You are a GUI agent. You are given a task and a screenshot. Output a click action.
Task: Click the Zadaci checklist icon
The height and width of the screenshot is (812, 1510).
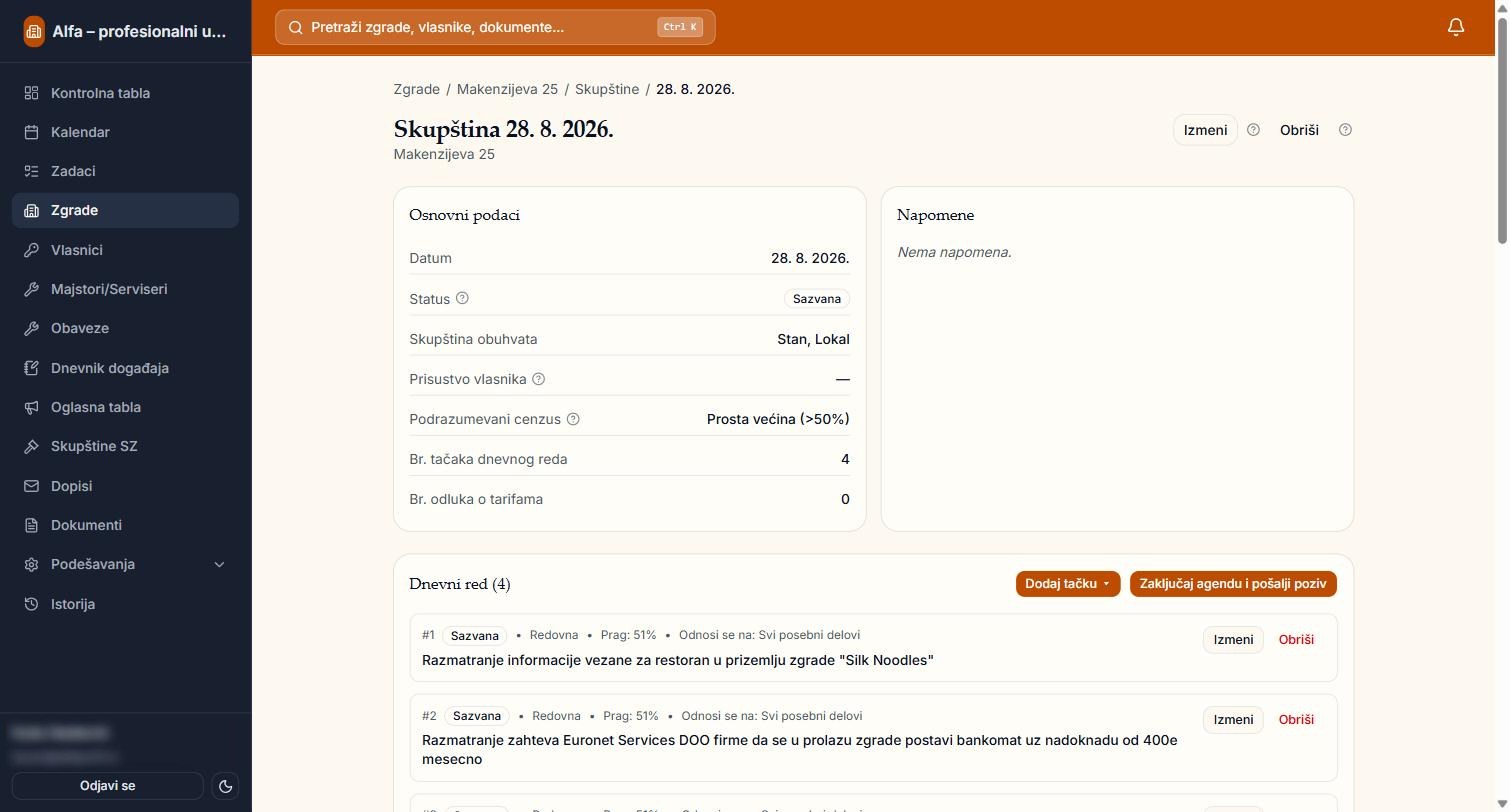pyautogui.click(x=31, y=171)
